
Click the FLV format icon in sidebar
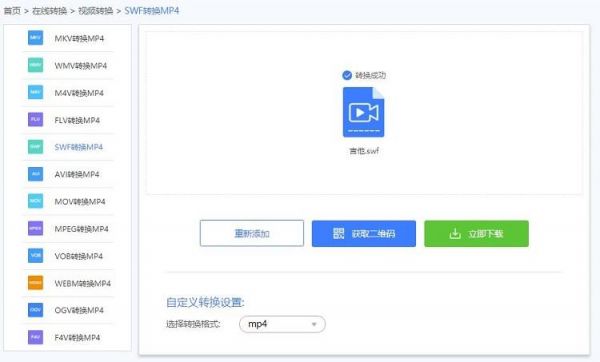[35, 119]
